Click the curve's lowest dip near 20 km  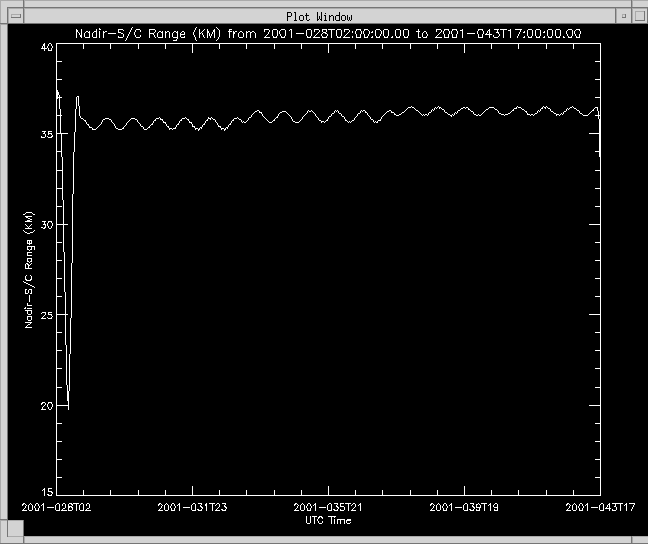[68, 404]
